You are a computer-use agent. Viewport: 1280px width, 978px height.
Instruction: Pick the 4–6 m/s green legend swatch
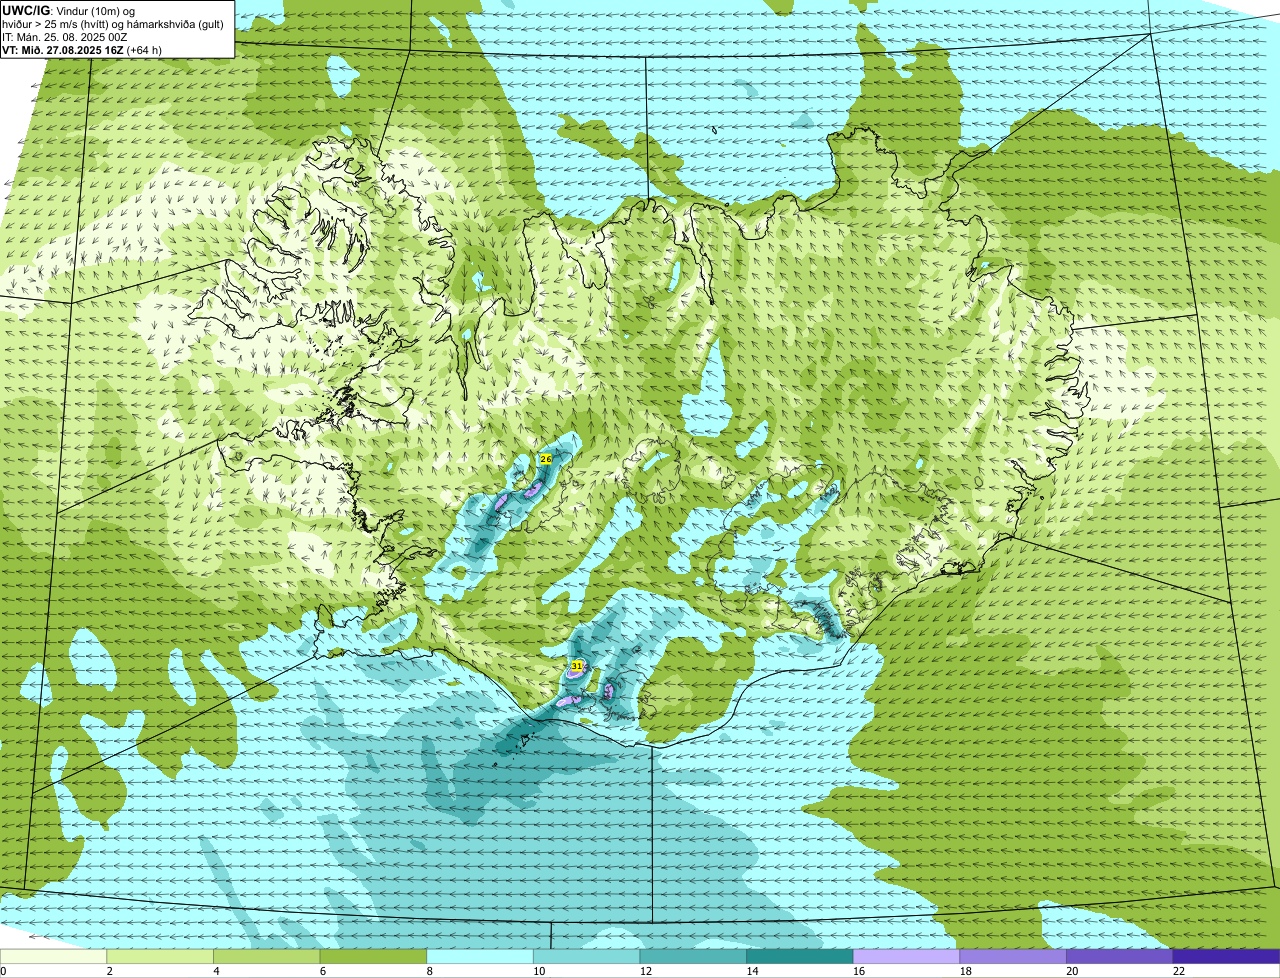266,956
